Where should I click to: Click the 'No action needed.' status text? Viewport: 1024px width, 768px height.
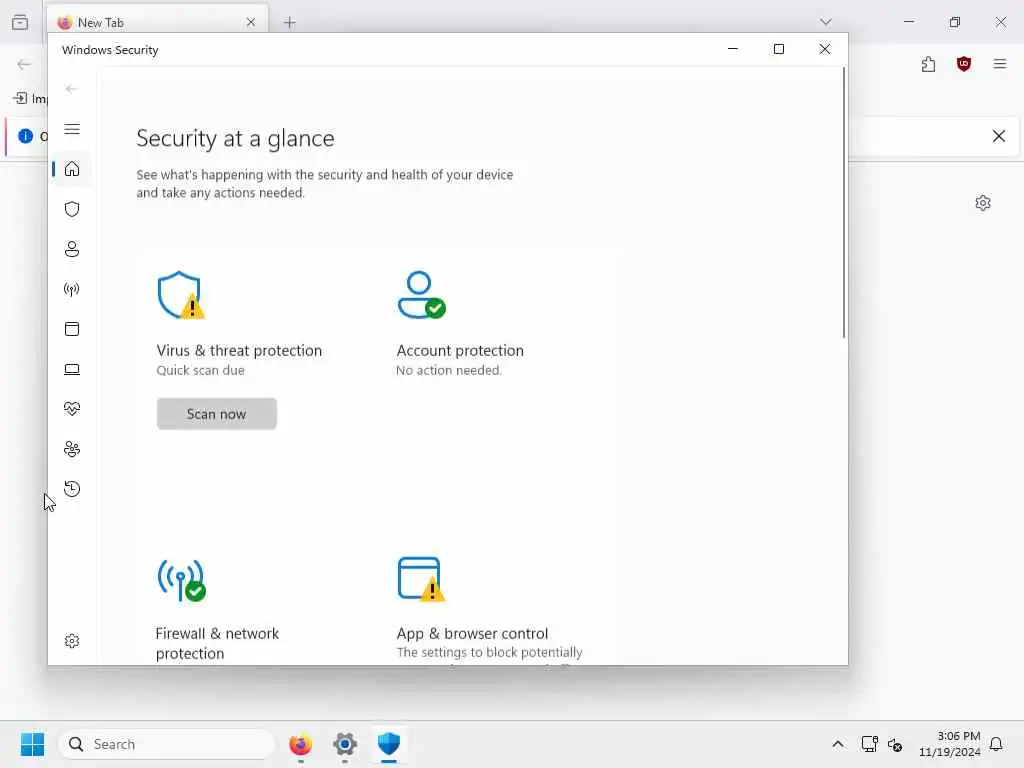pos(449,370)
